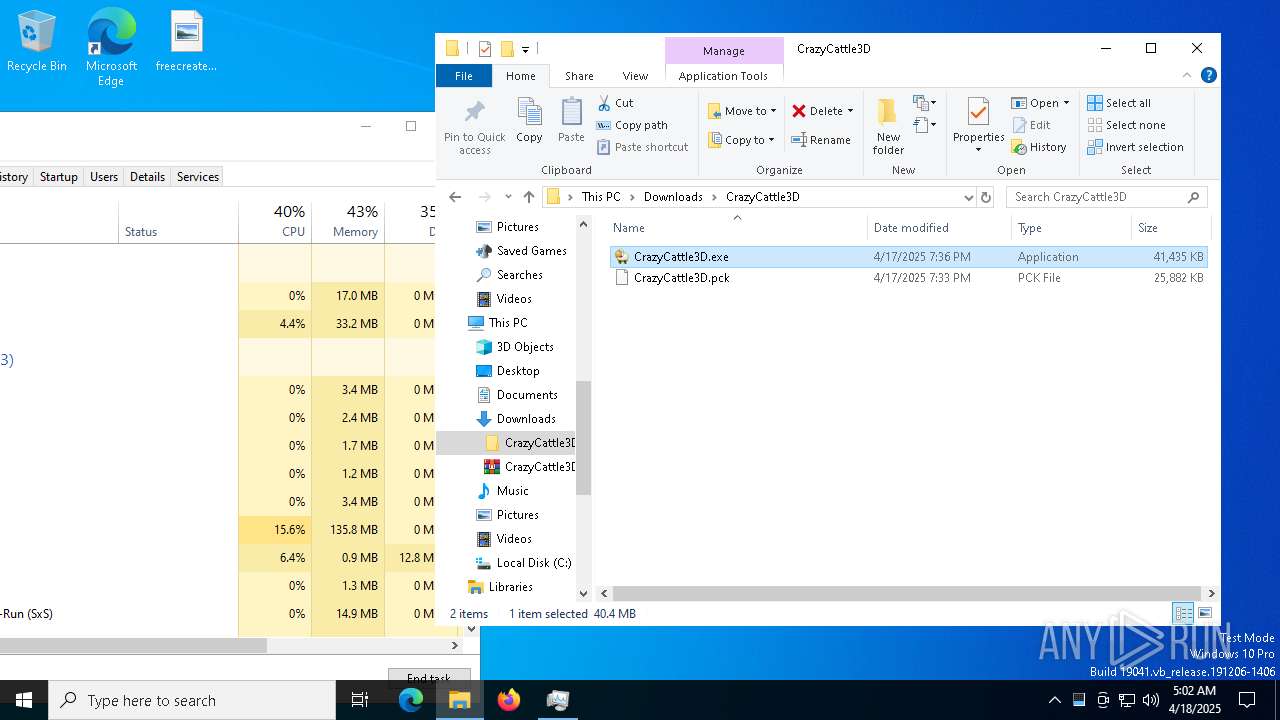Switch to Services tab in Task Manager
This screenshot has width=1280, height=720.
(198, 177)
